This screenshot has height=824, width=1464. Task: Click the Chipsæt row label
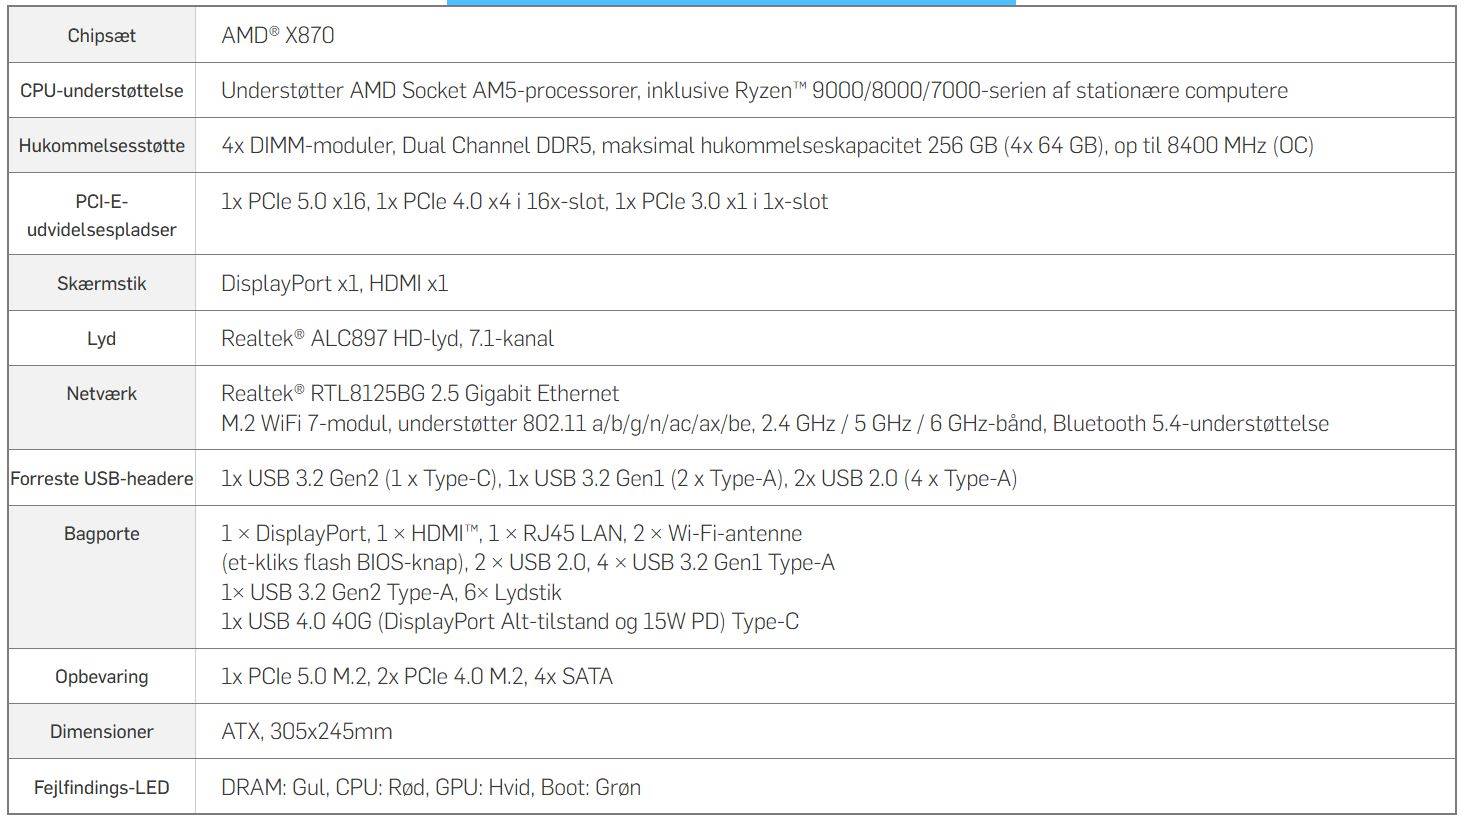(101, 36)
